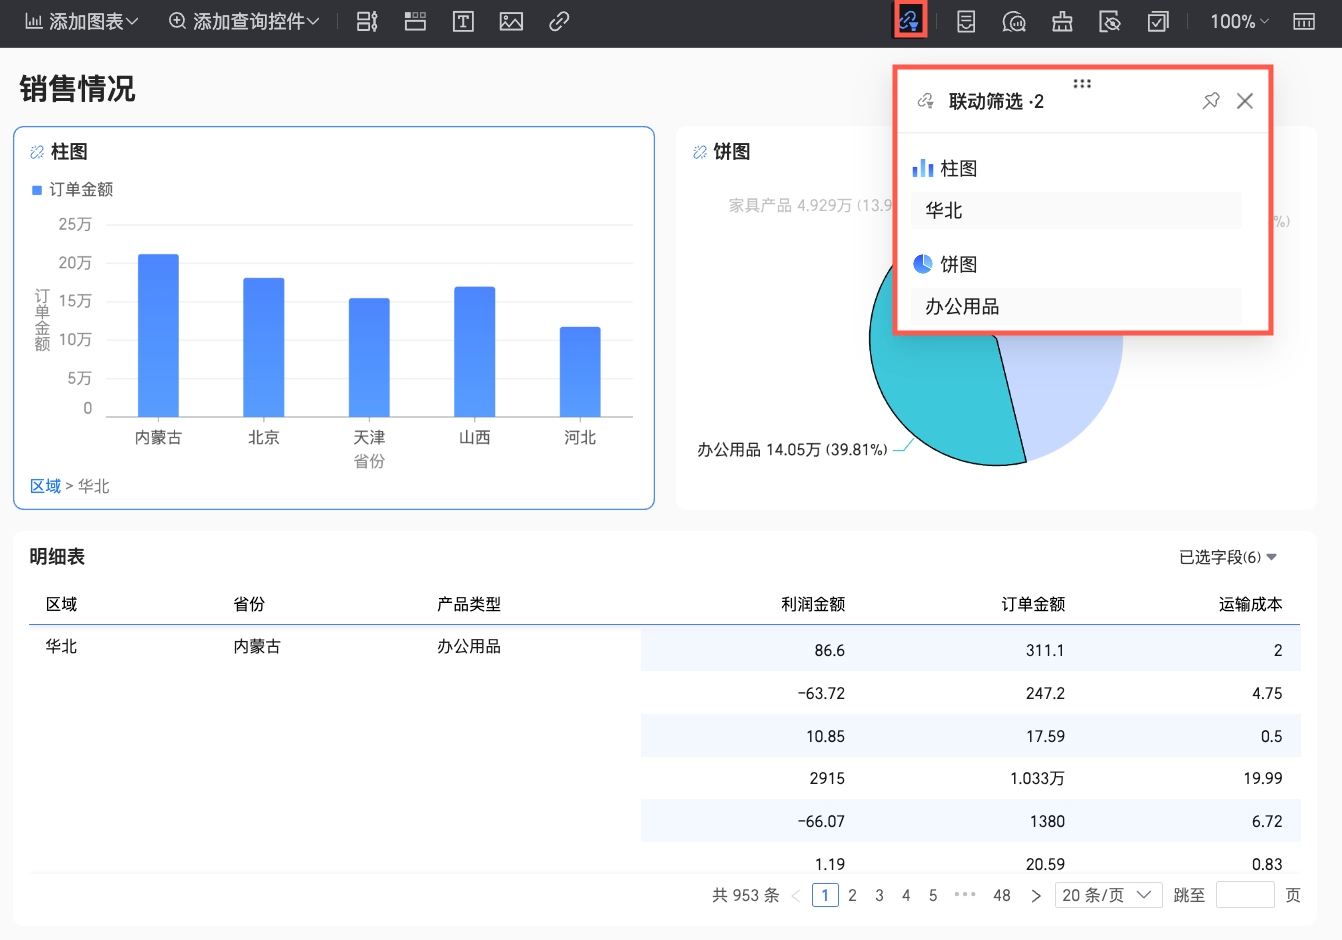Click the 订单金额 column header in table
The width and height of the screenshot is (1342, 940).
click(1033, 604)
